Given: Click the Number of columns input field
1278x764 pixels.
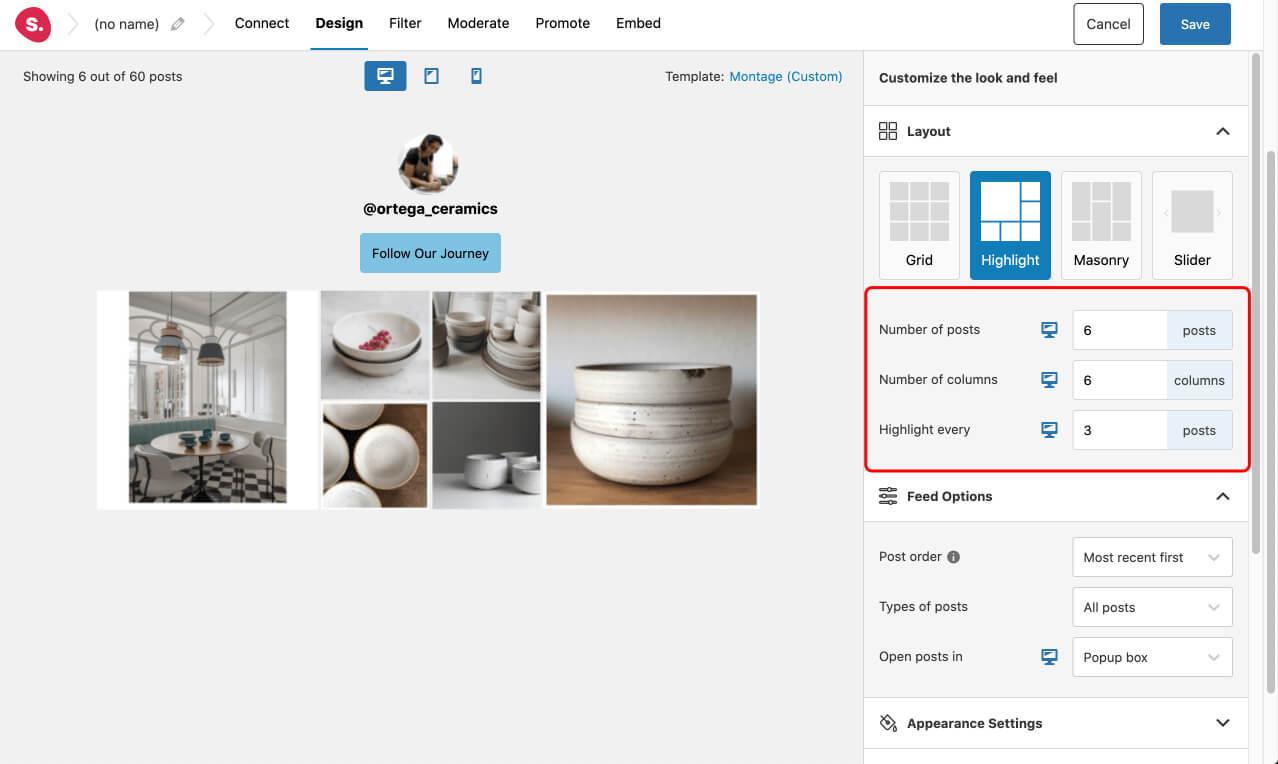Looking at the screenshot, I should [1120, 380].
